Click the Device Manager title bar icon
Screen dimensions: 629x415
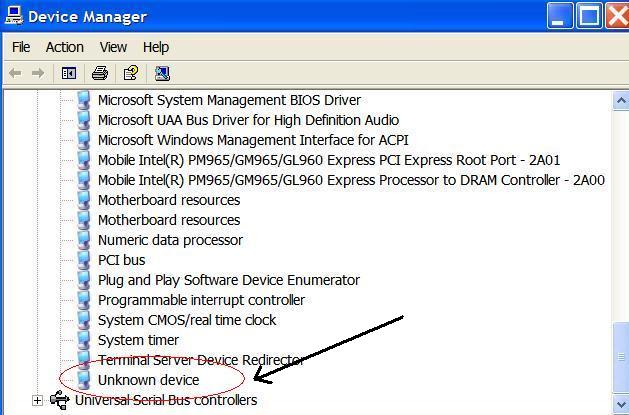pyautogui.click(x=14, y=16)
